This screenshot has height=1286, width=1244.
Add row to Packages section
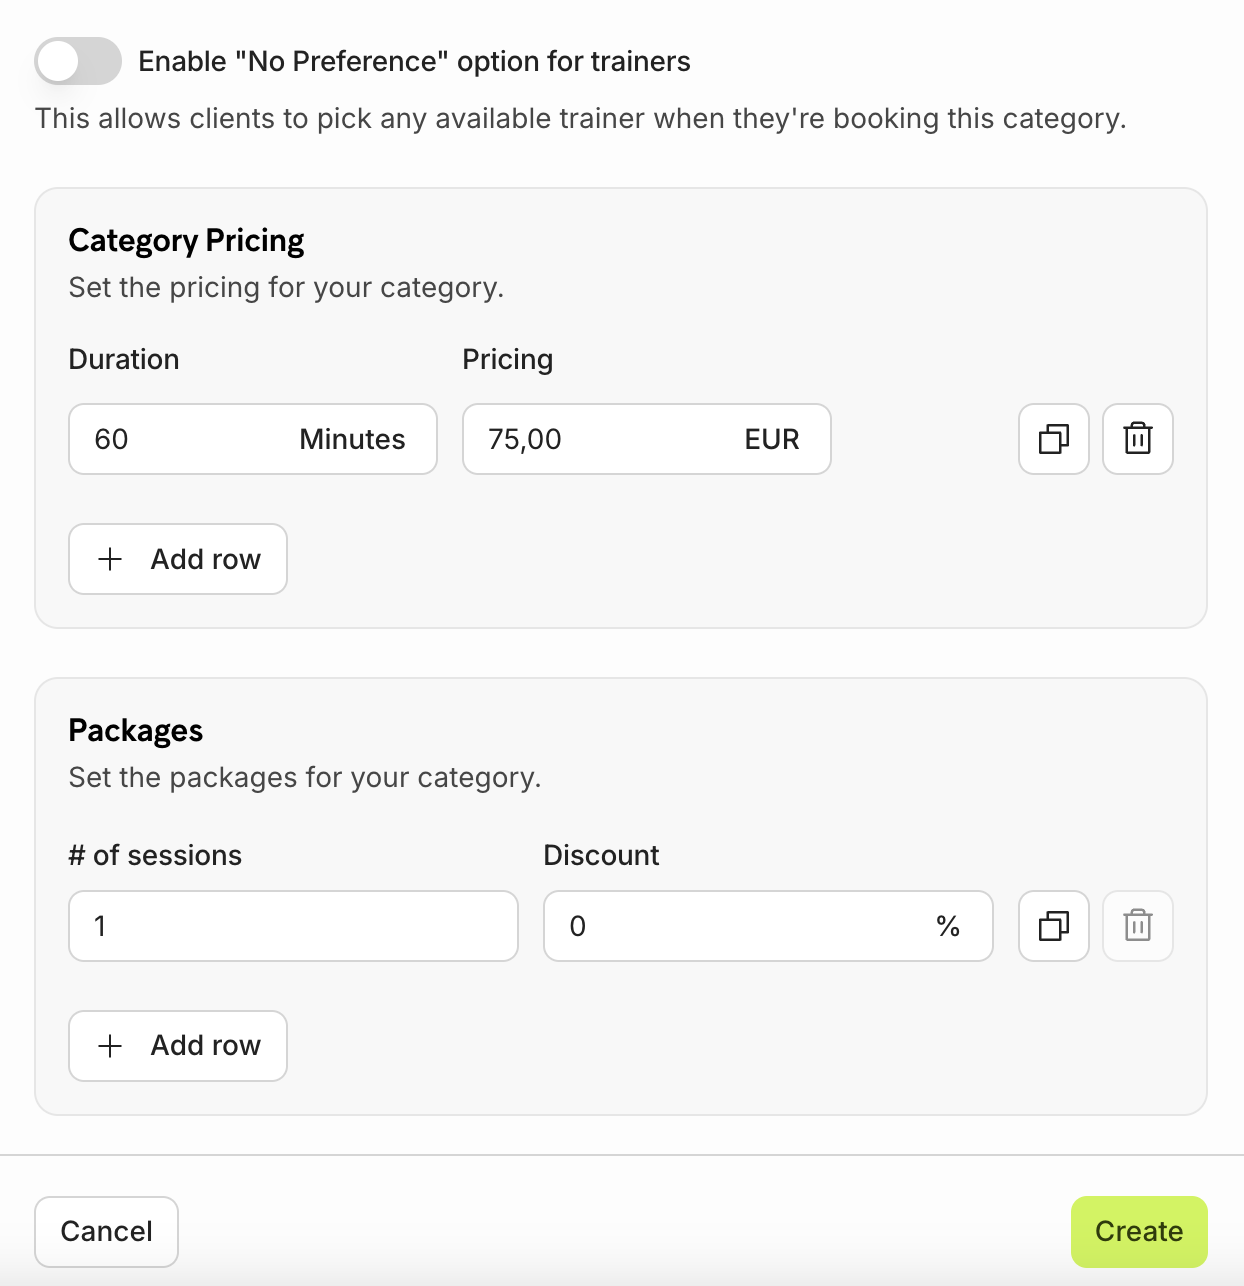point(178,1046)
